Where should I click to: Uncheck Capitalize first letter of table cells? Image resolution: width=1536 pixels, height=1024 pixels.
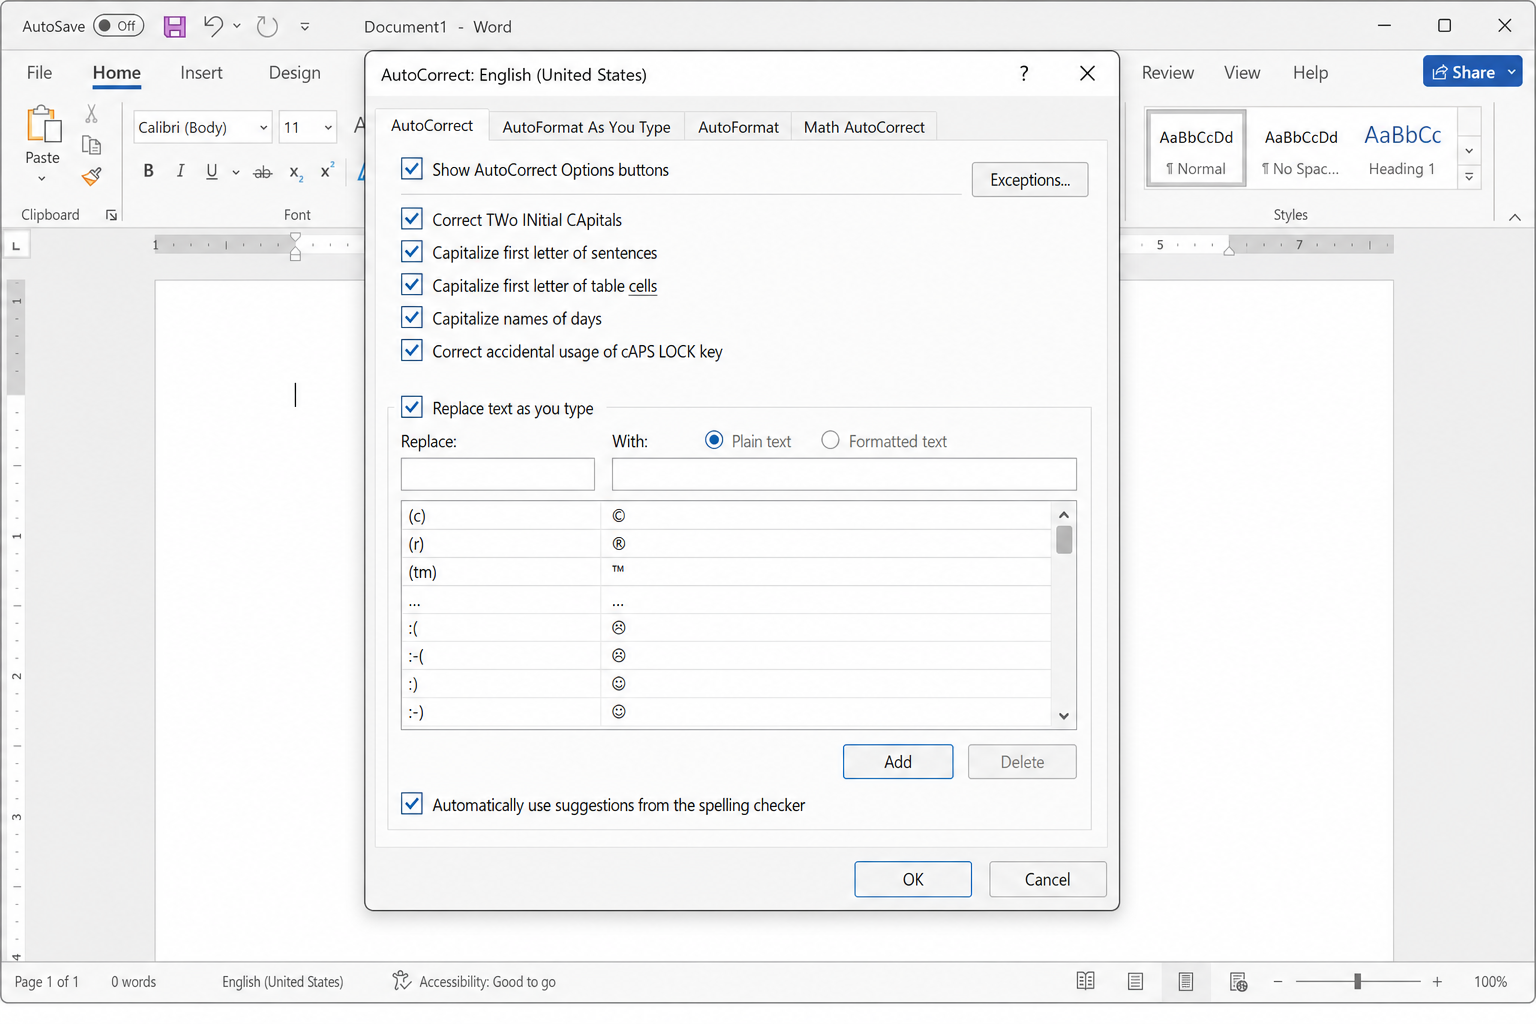tap(412, 284)
